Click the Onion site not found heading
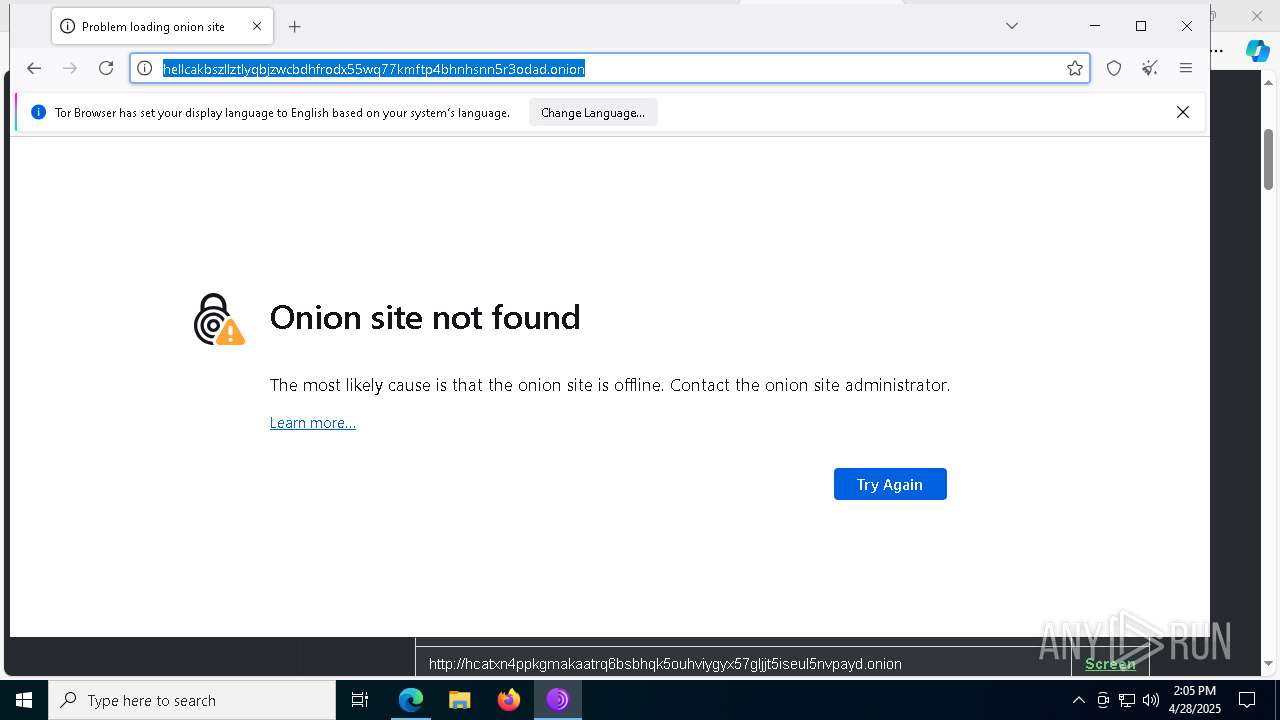Screen dimensions: 1280x720 425,317
